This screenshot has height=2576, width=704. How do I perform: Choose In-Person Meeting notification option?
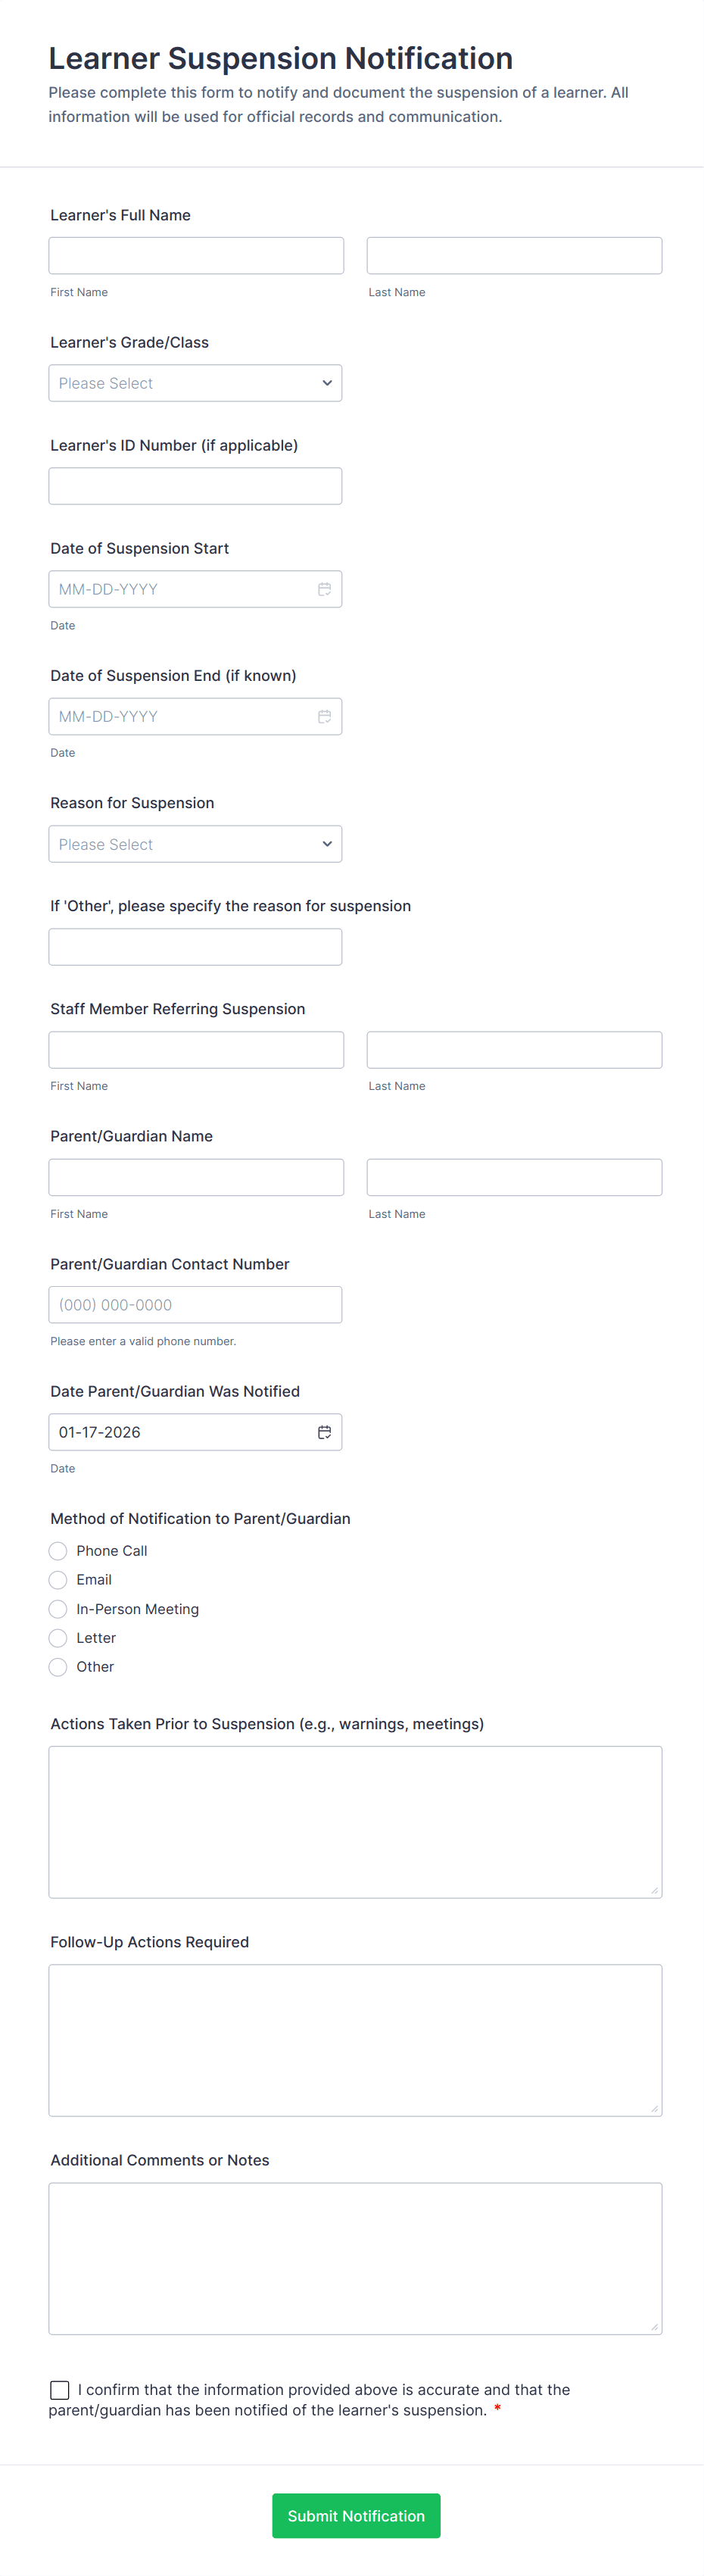tap(58, 1609)
